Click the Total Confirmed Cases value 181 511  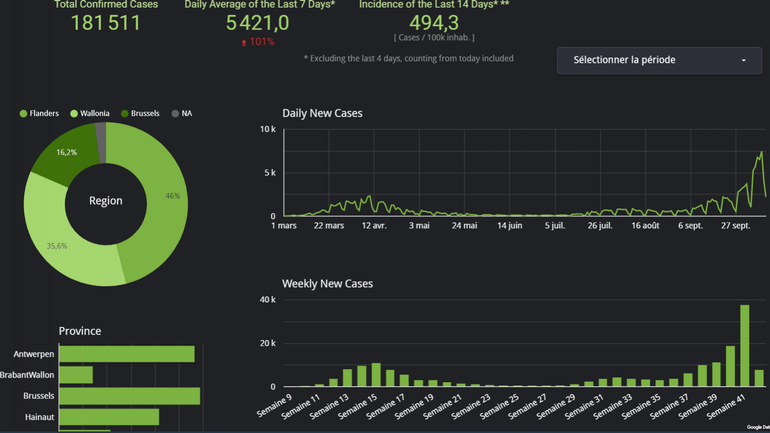tap(106, 23)
